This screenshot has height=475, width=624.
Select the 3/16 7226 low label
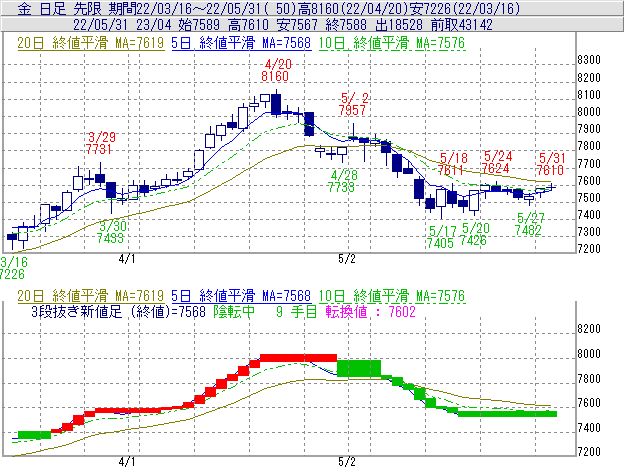[13, 268]
